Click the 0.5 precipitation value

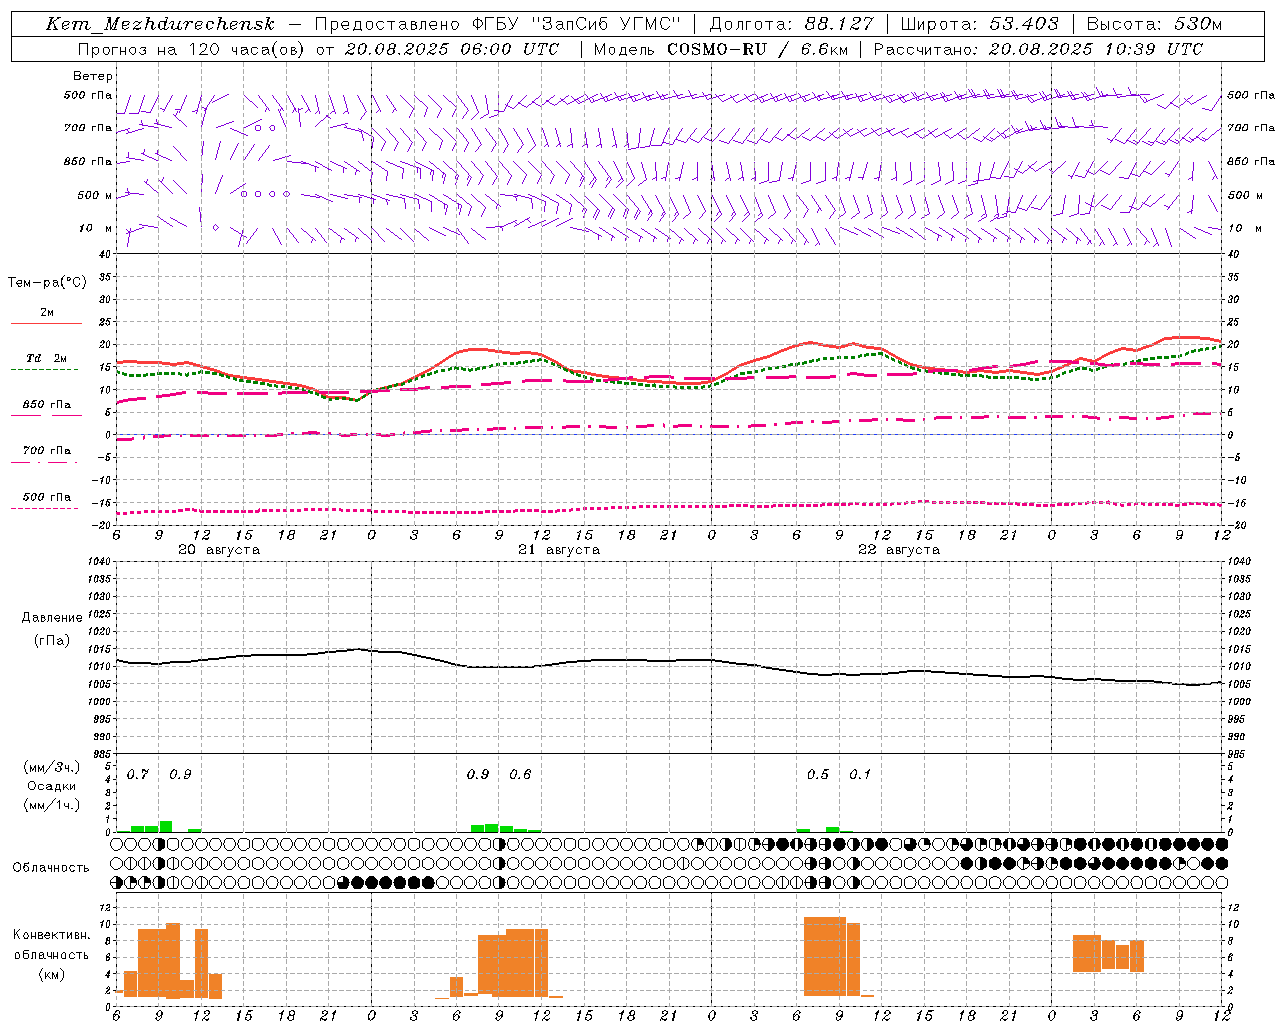click(818, 775)
